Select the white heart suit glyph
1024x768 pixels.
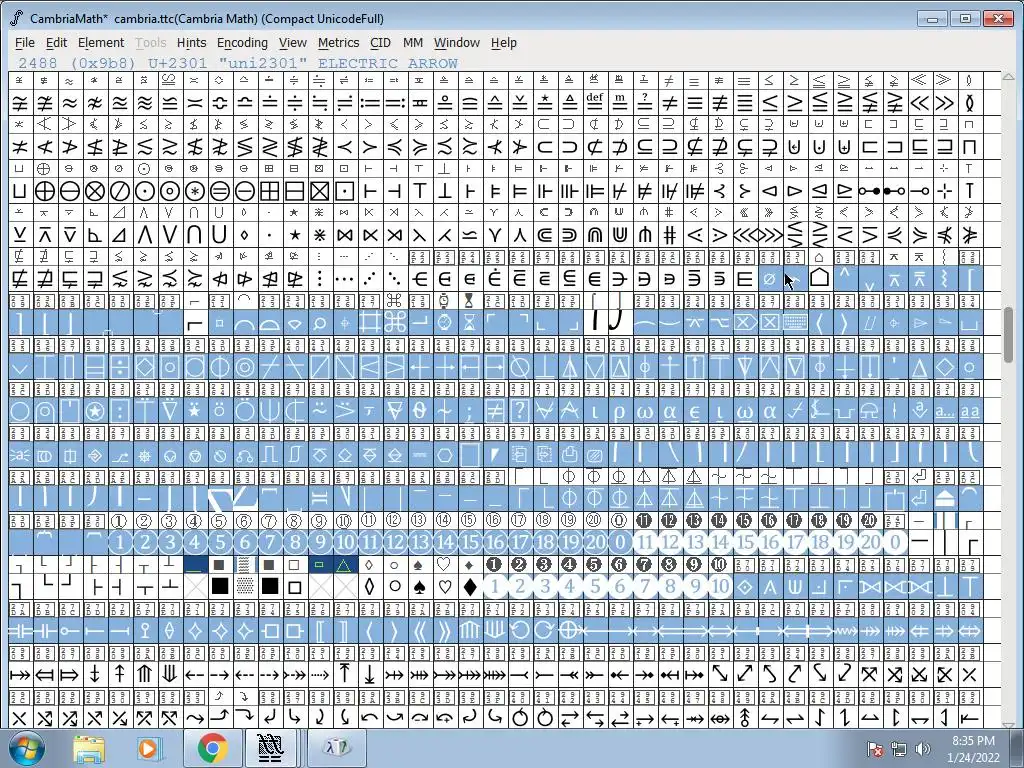445,586
